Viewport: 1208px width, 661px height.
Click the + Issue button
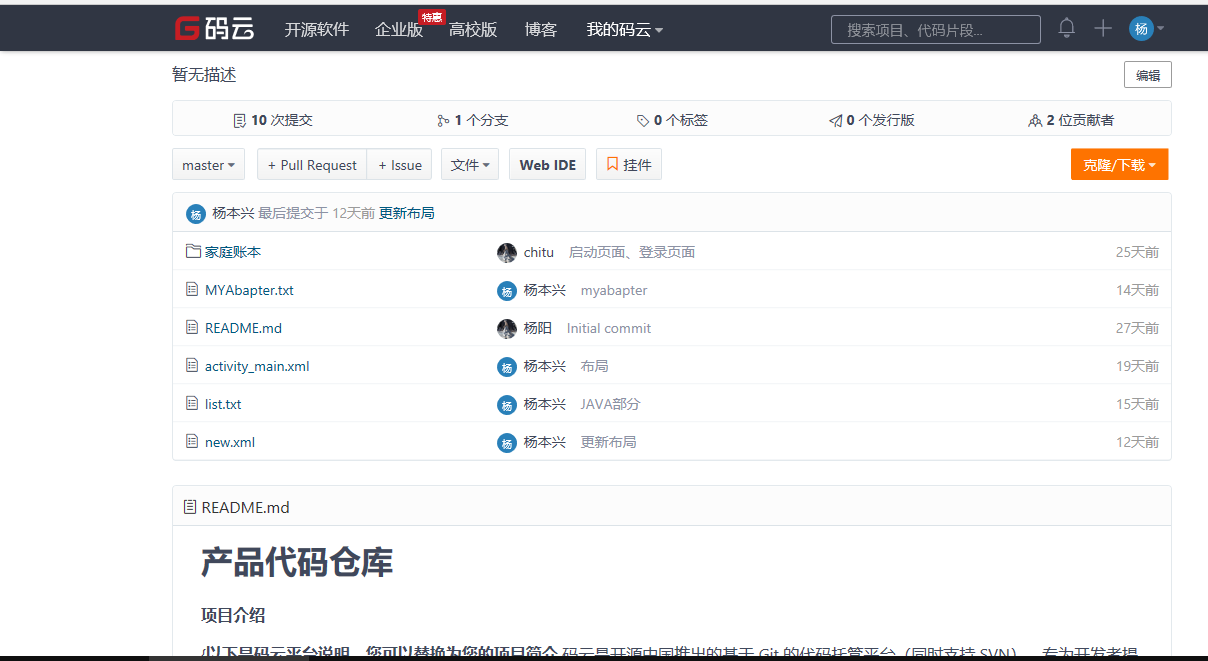(400, 165)
